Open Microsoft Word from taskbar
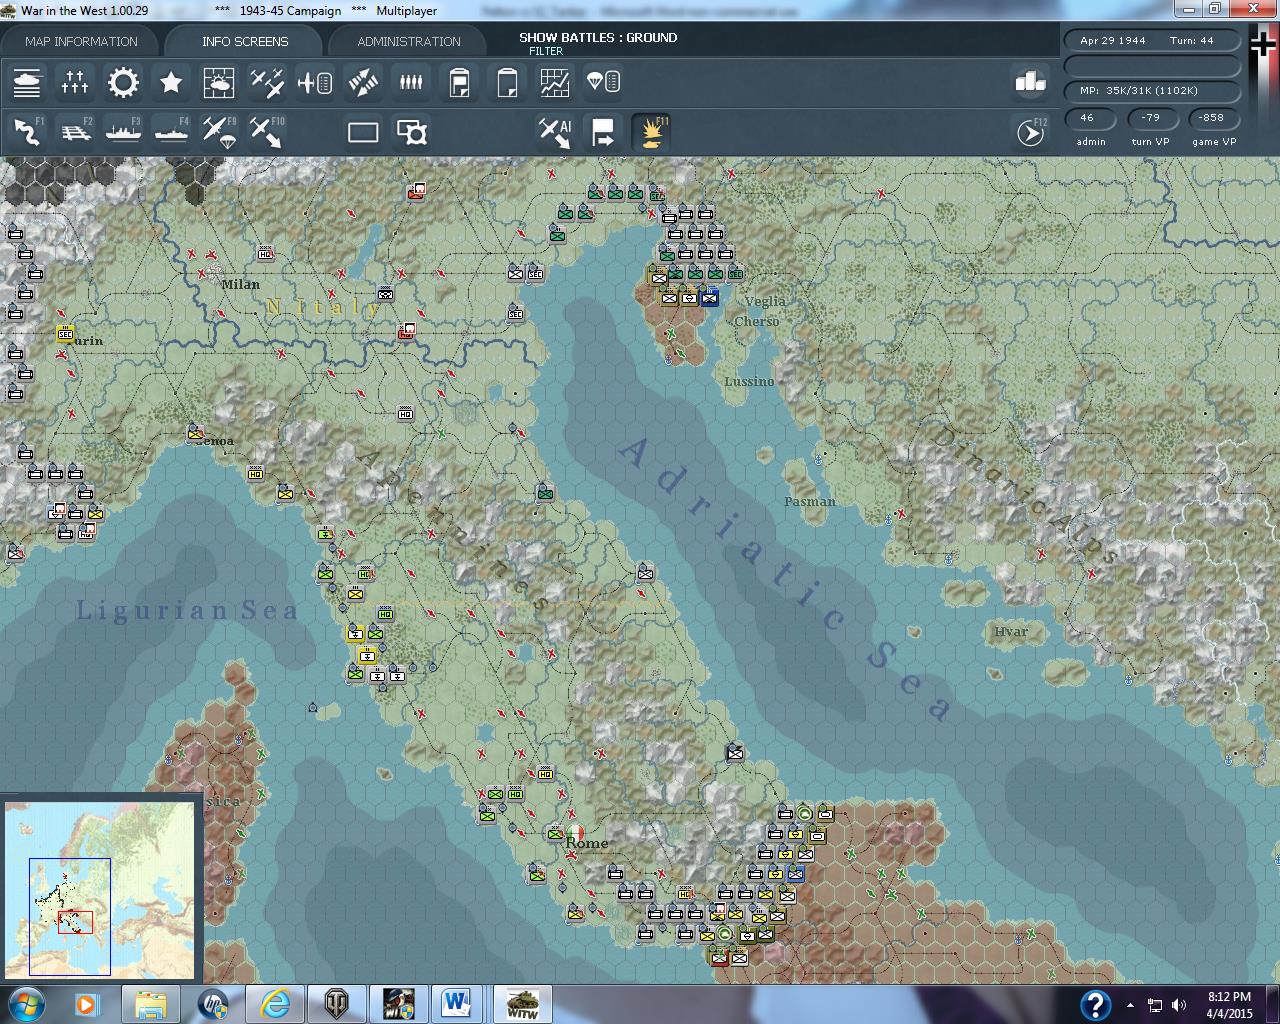This screenshot has height=1024, width=1280. coord(457,1004)
